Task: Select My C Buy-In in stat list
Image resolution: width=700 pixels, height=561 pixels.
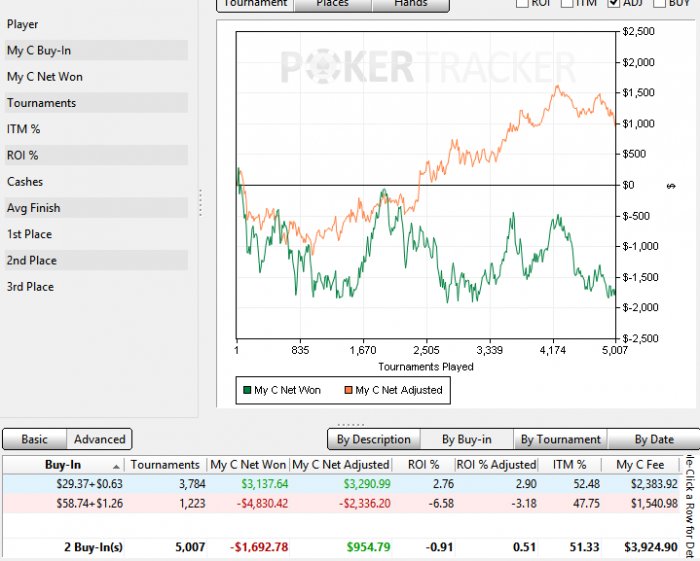Action: pos(96,50)
